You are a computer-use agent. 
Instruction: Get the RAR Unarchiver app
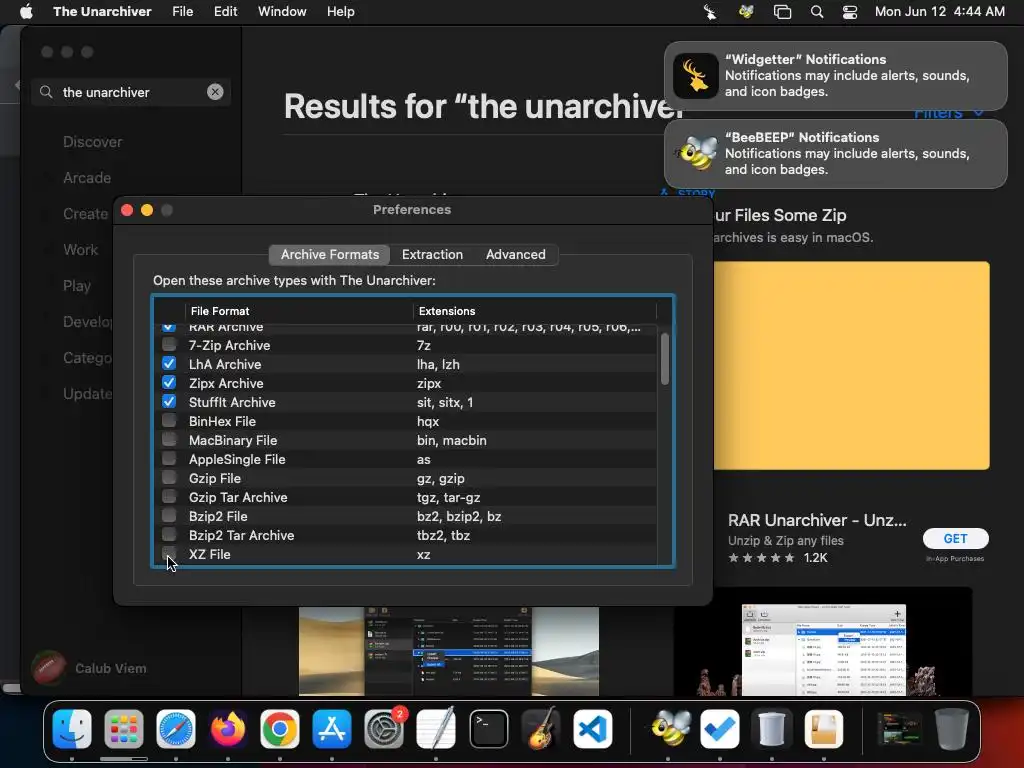955,539
